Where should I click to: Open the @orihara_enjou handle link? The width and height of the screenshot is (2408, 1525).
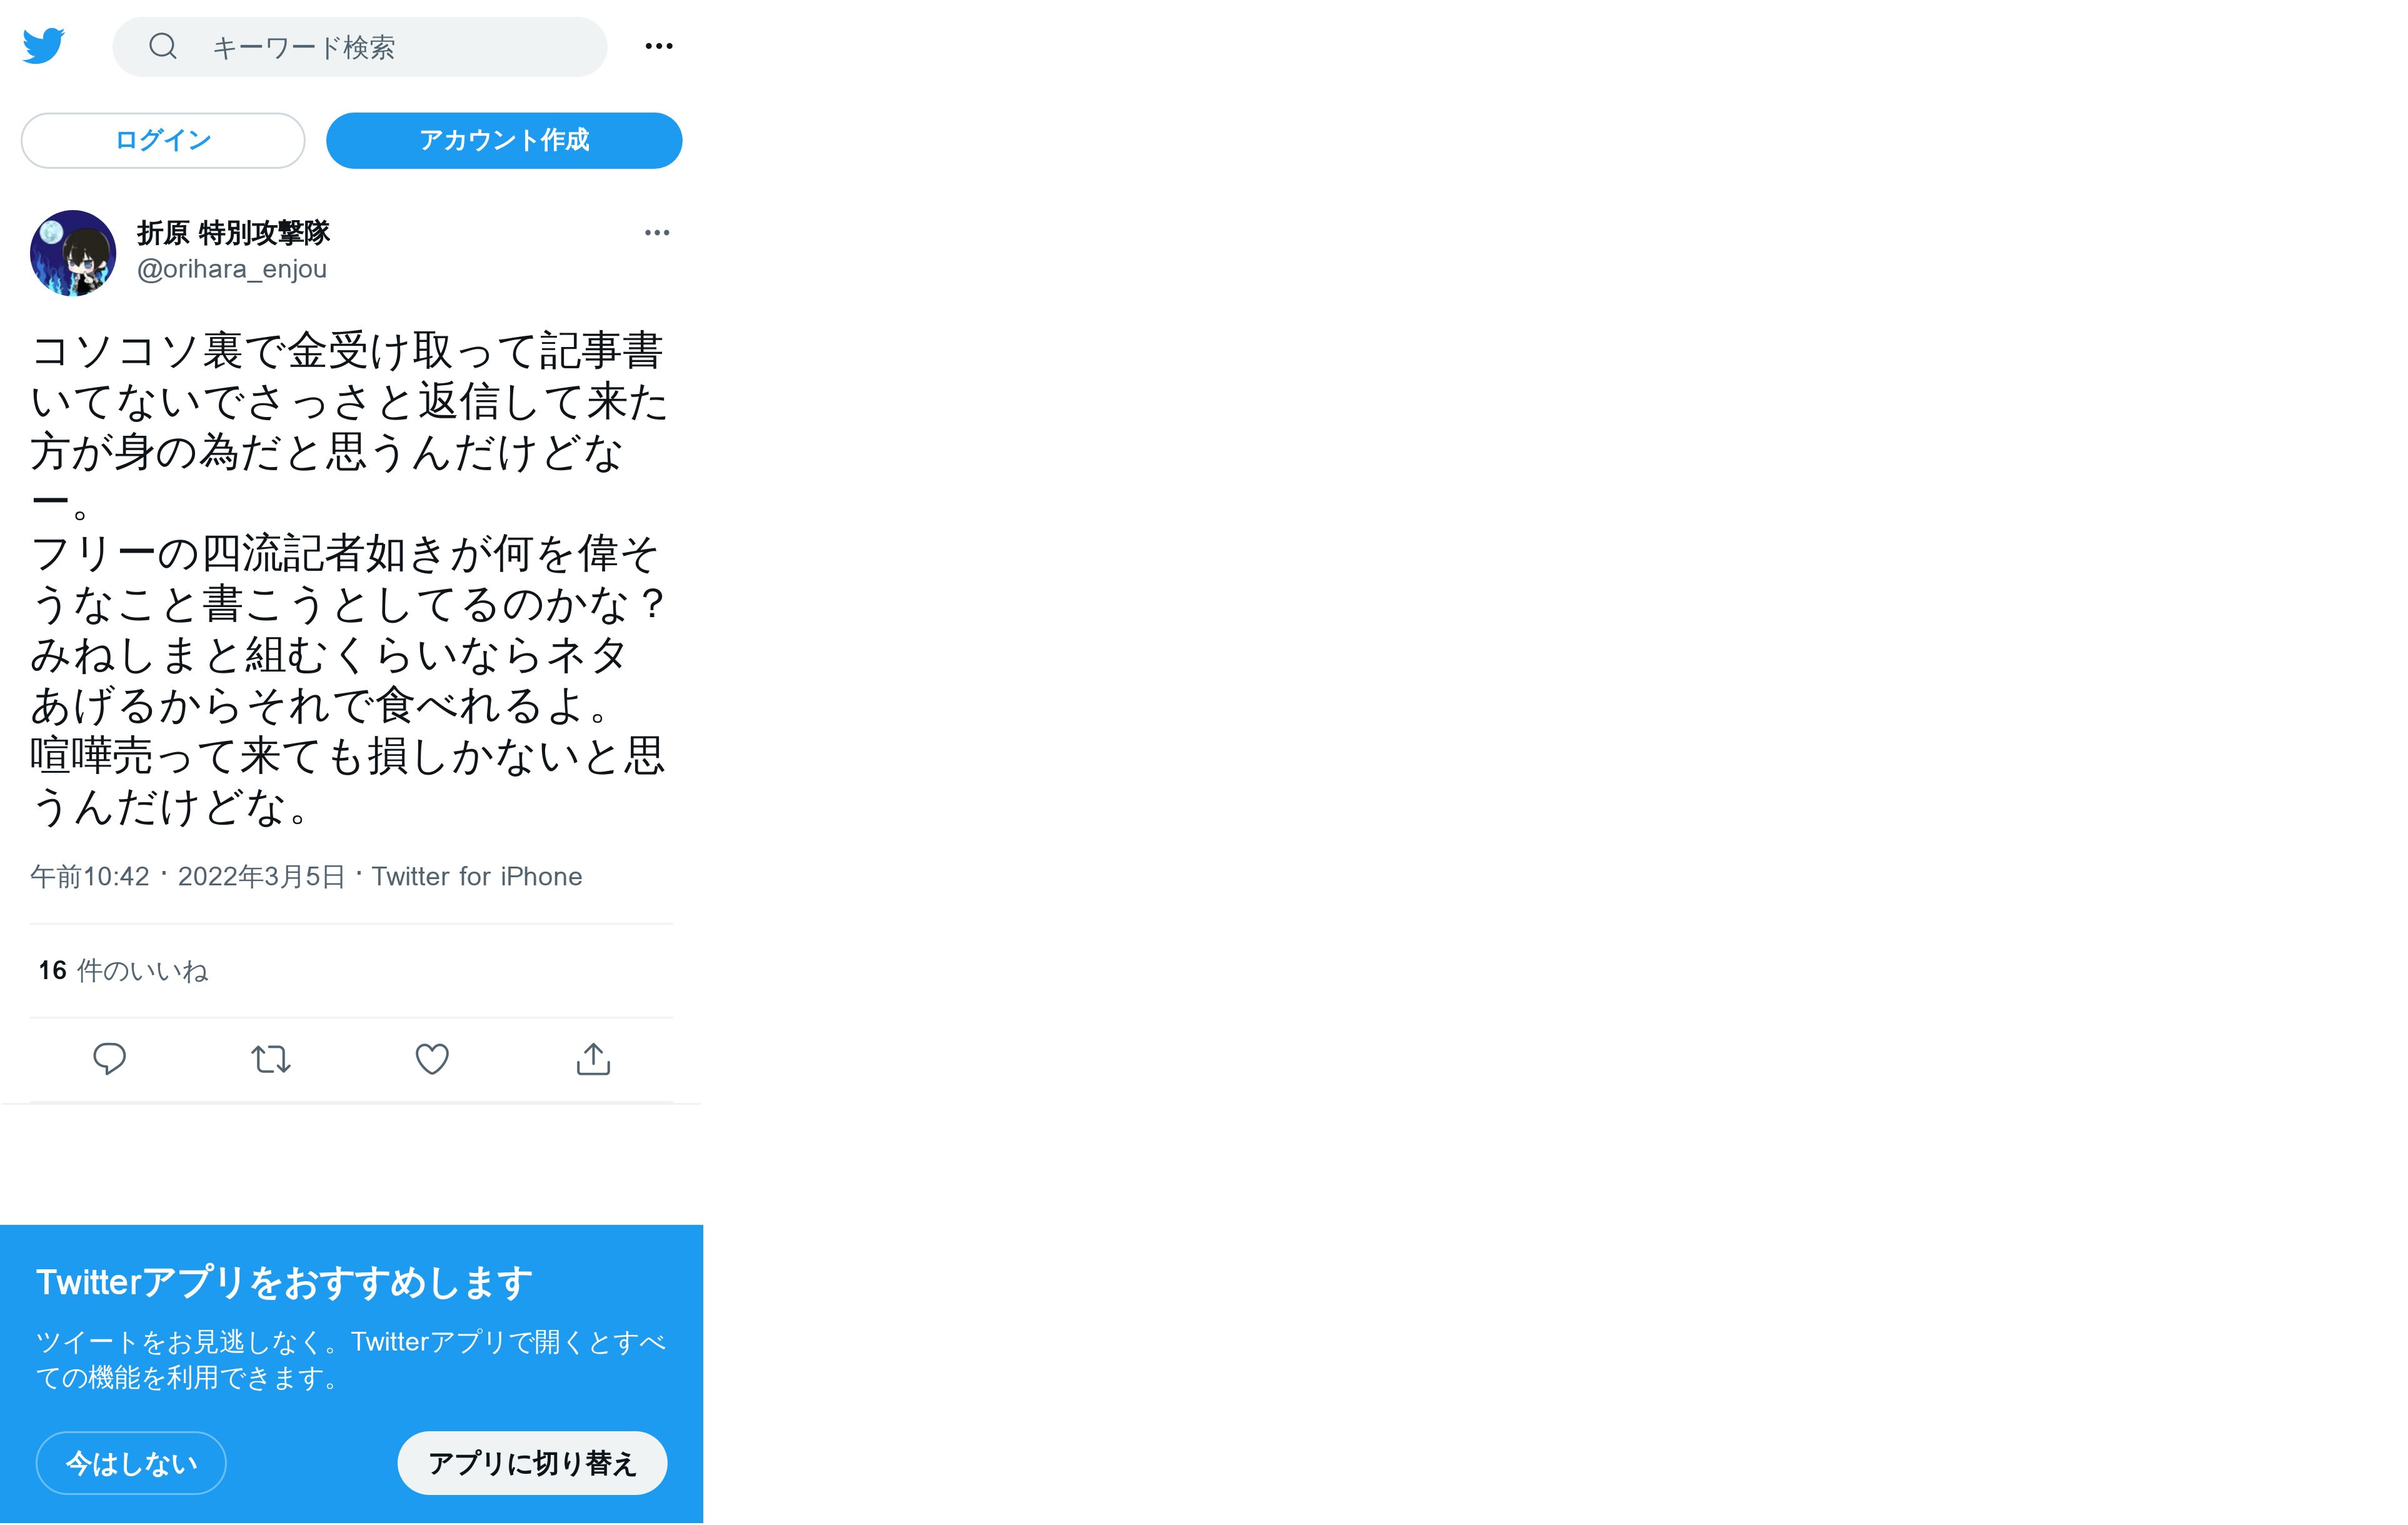(232, 270)
